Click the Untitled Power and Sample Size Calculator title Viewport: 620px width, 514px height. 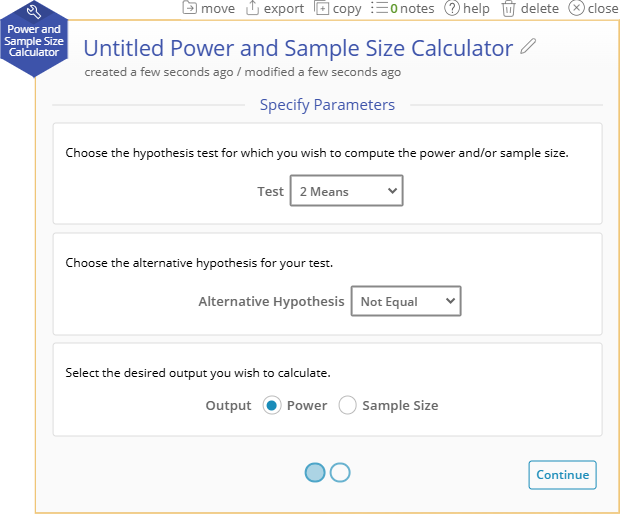pos(298,48)
